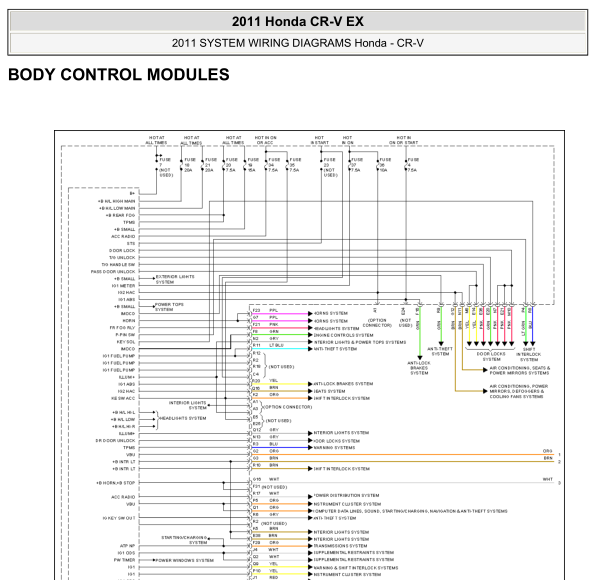Click the 'IG KEY SW OUT' terminal label
This screenshot has width=606, height=580.
tap(119, 518)
